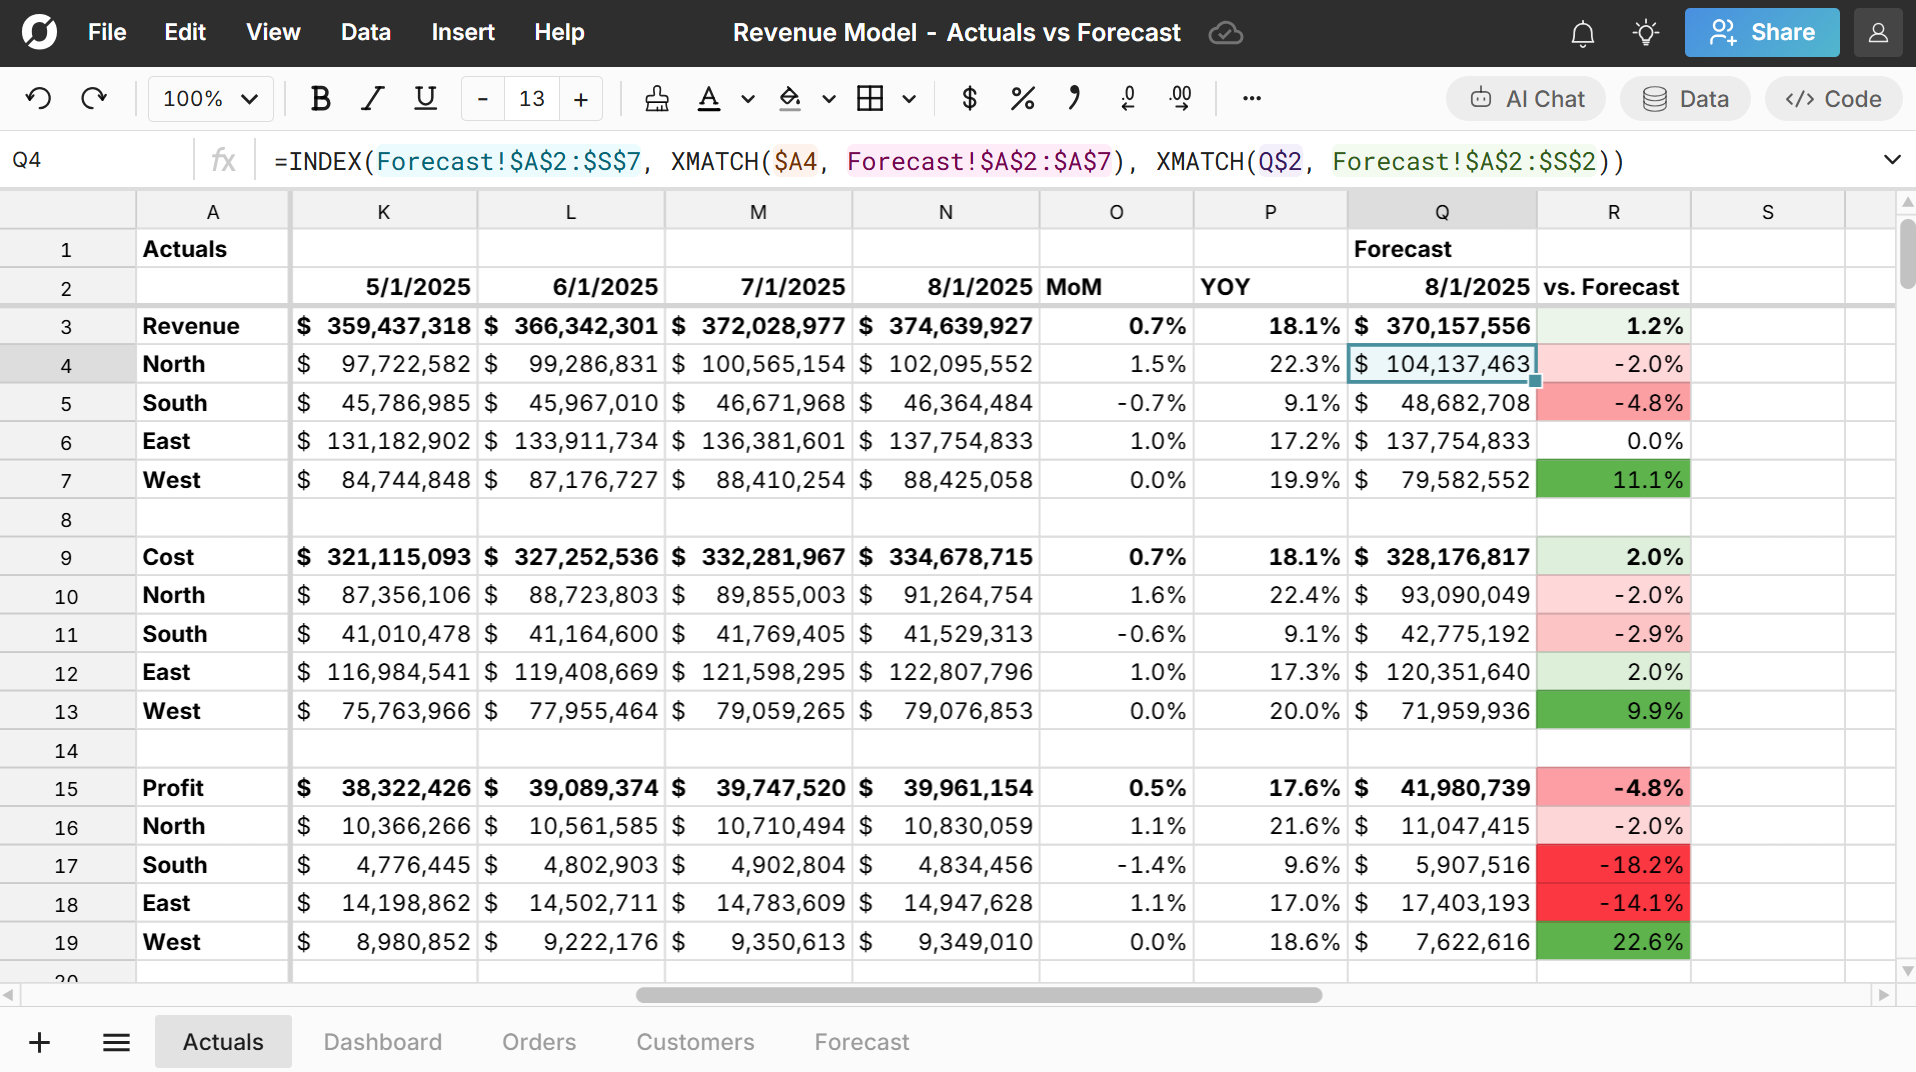Open notifications bell icon

pos(1582,34)
